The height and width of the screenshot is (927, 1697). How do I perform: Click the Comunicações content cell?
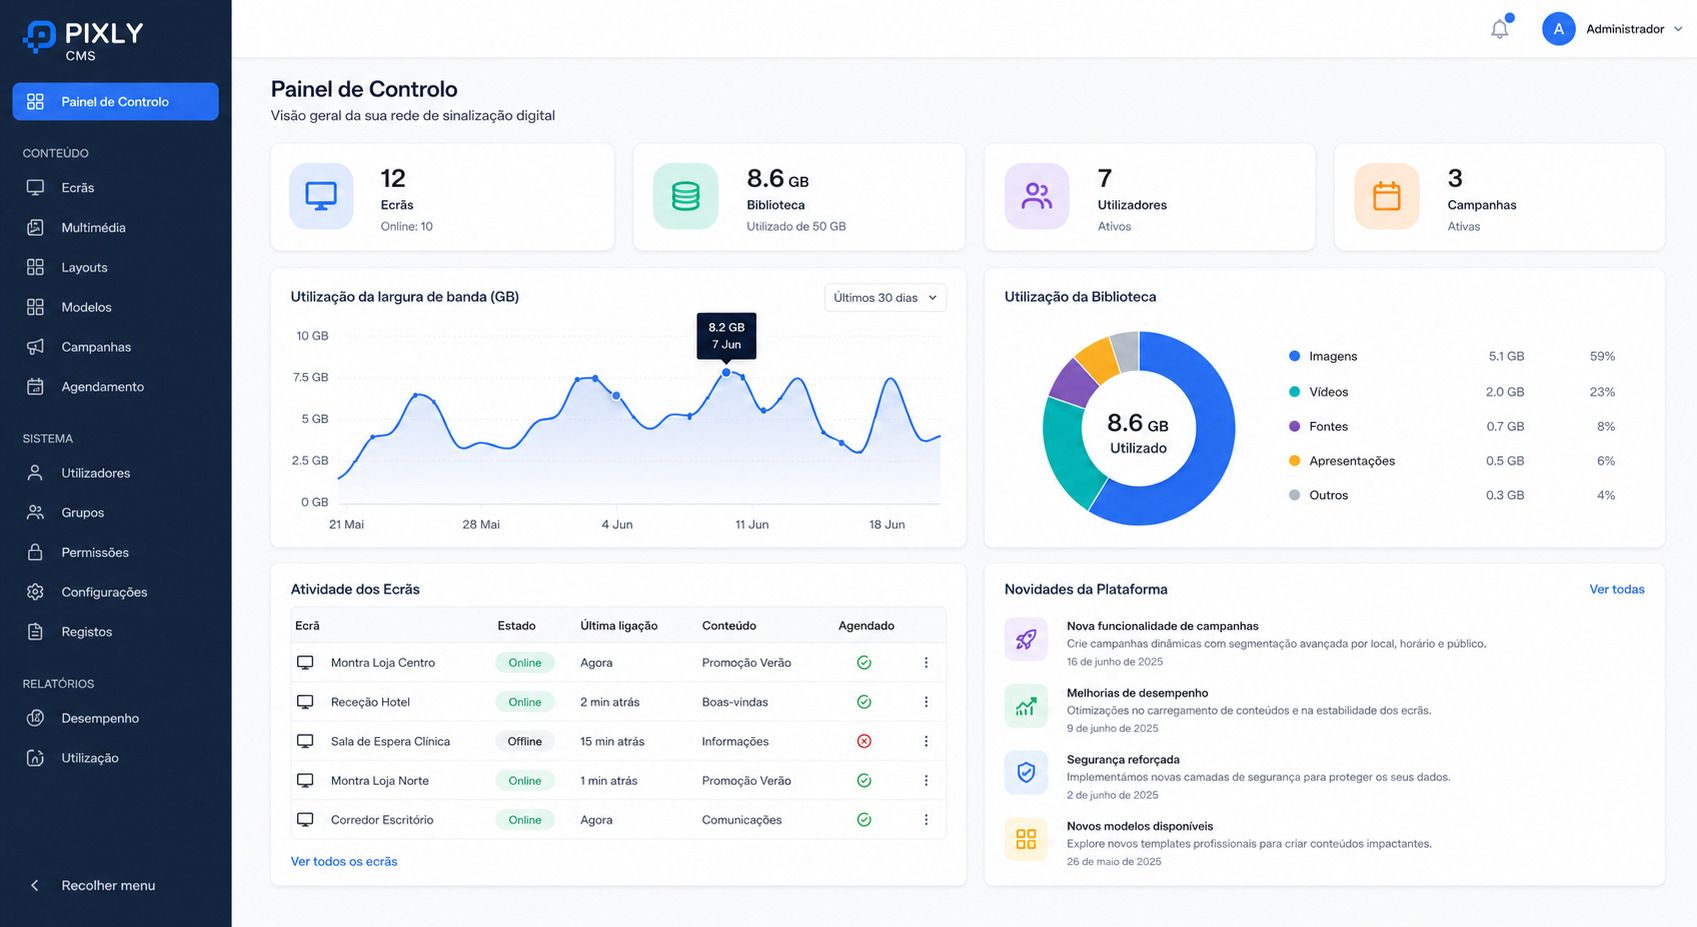click(742, 820)
